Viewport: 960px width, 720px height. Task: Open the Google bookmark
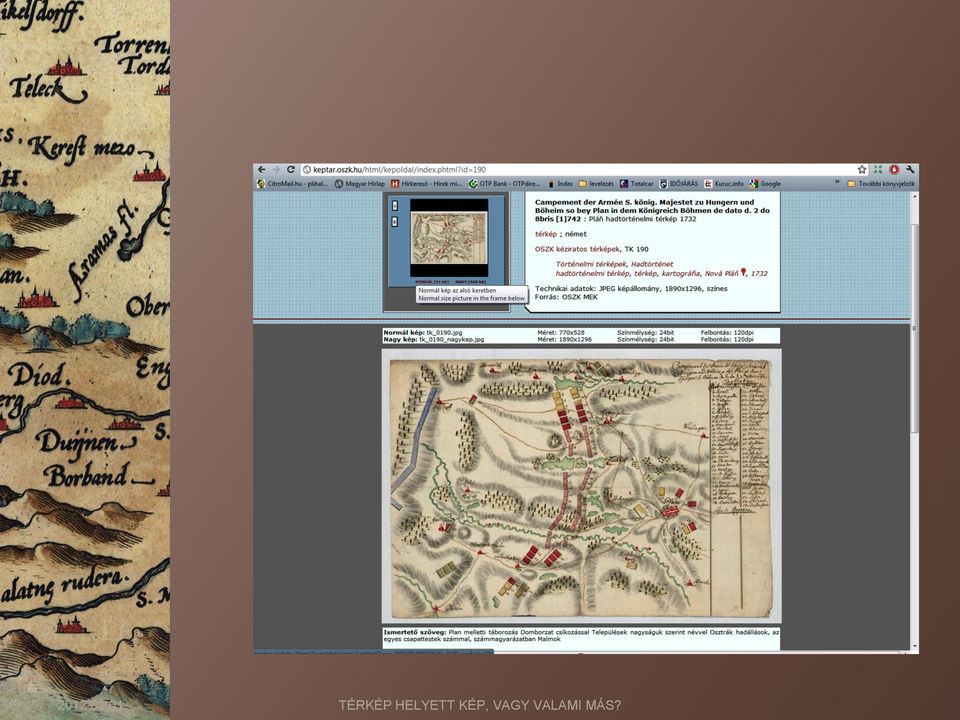point(765,184)
